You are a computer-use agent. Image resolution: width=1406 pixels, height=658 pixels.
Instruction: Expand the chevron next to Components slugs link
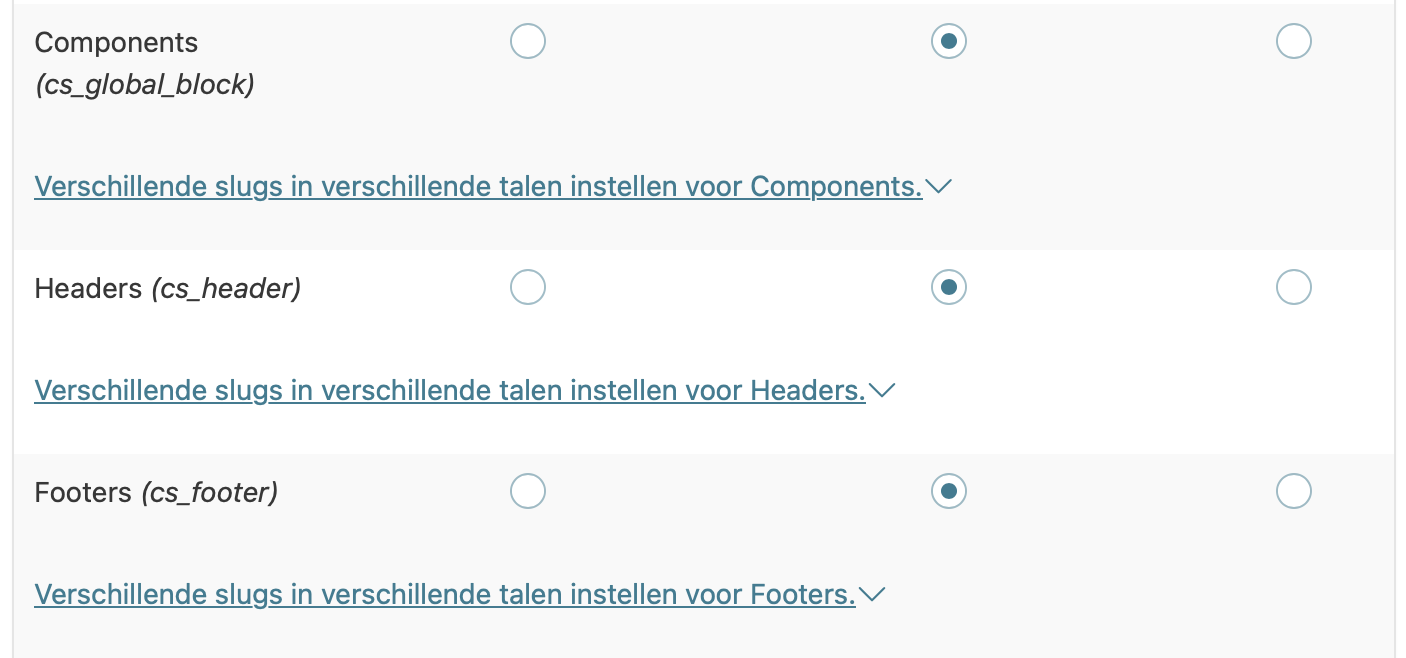tap(938, 187)
